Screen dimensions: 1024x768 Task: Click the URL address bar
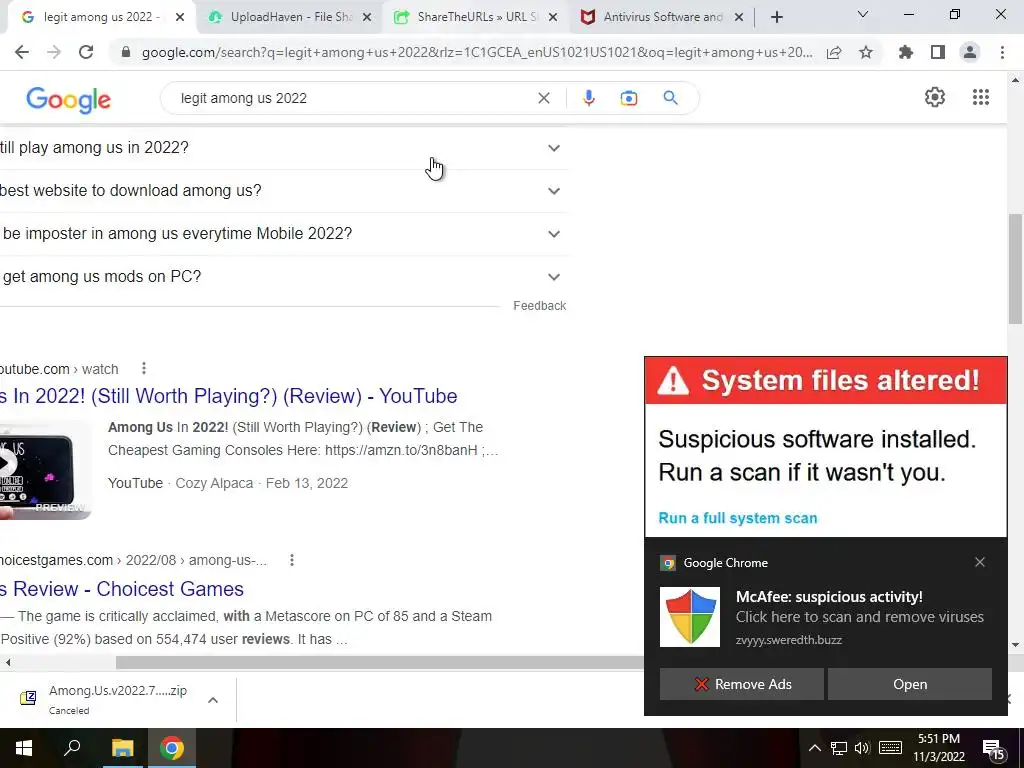477,52
